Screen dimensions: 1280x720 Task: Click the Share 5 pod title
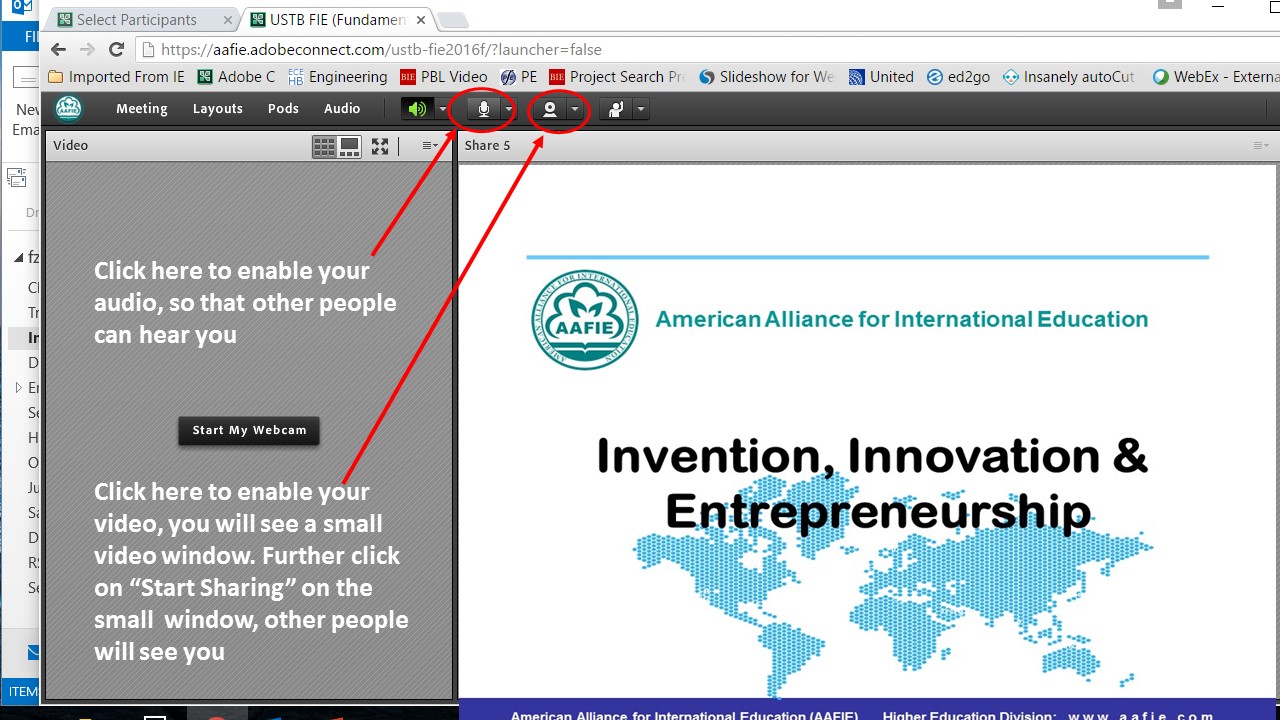pyautogui.click(x=487, y=145)
